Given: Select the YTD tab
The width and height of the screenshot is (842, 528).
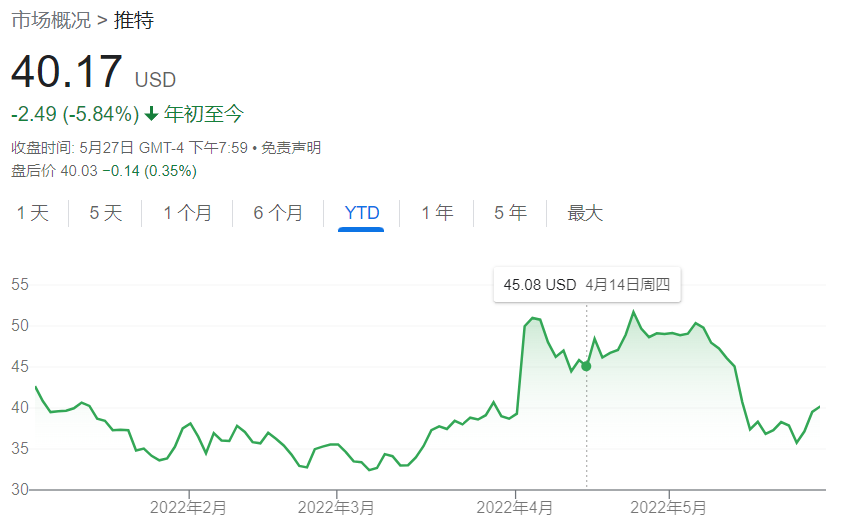Looking at the screenshot, I should pos(361,213).
